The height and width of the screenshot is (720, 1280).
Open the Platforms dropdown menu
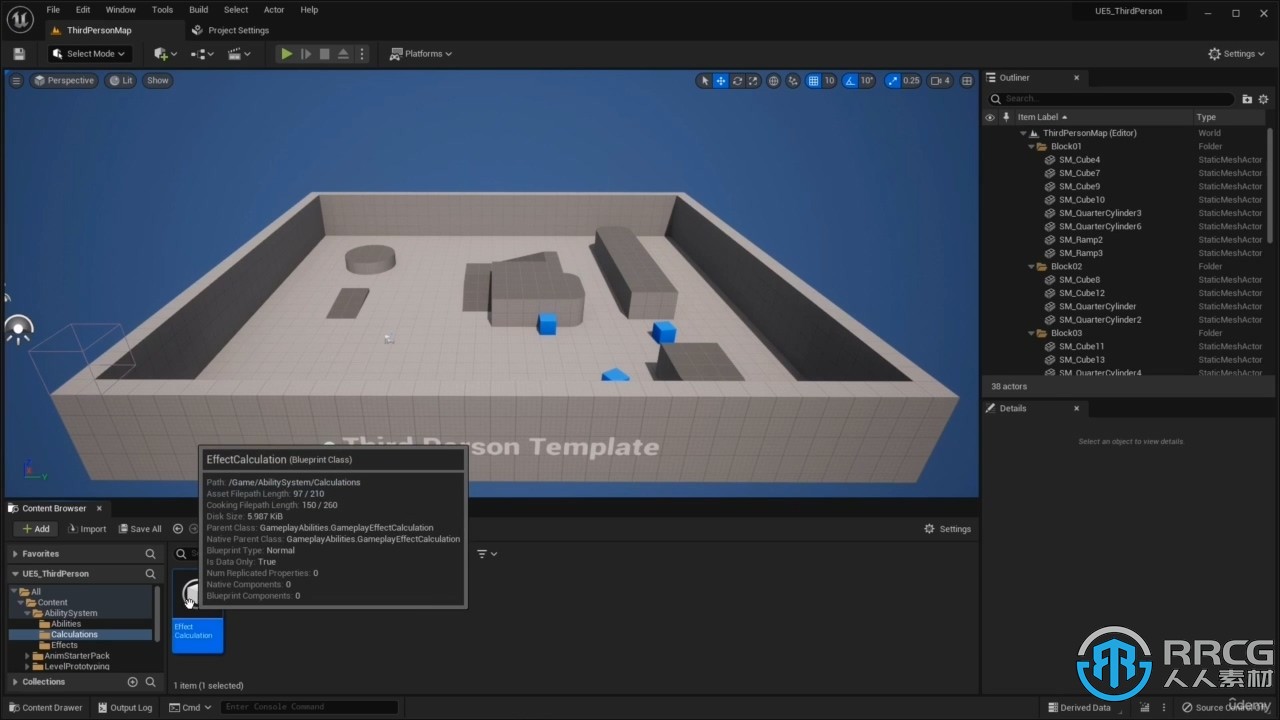[x=421, y=54]
